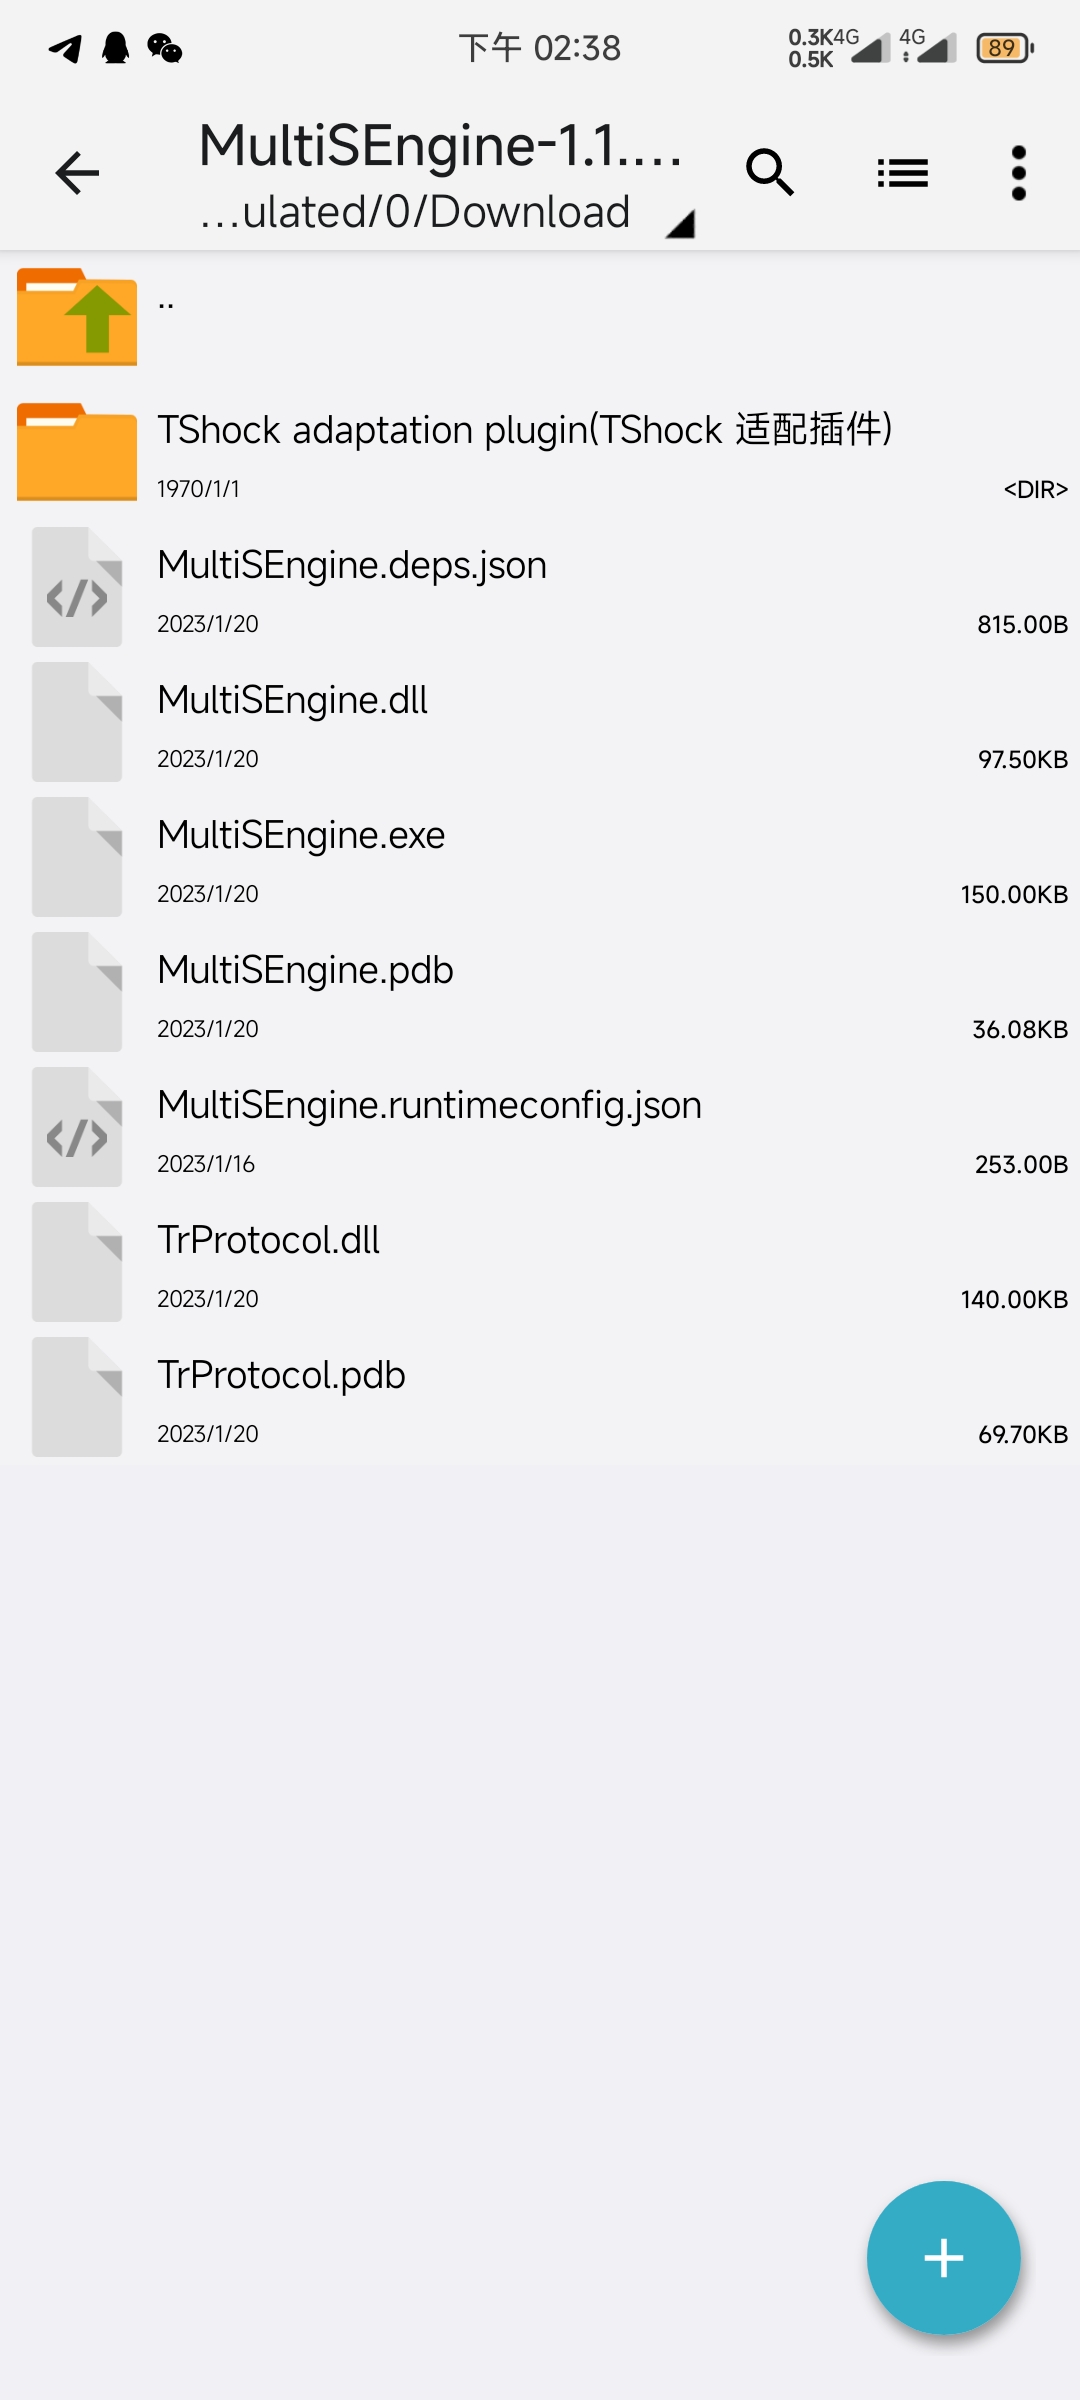Open MultiSEngine.pdb from the list
The height and width of the screenshot is (2400, 1080).
tap(400, 991)
